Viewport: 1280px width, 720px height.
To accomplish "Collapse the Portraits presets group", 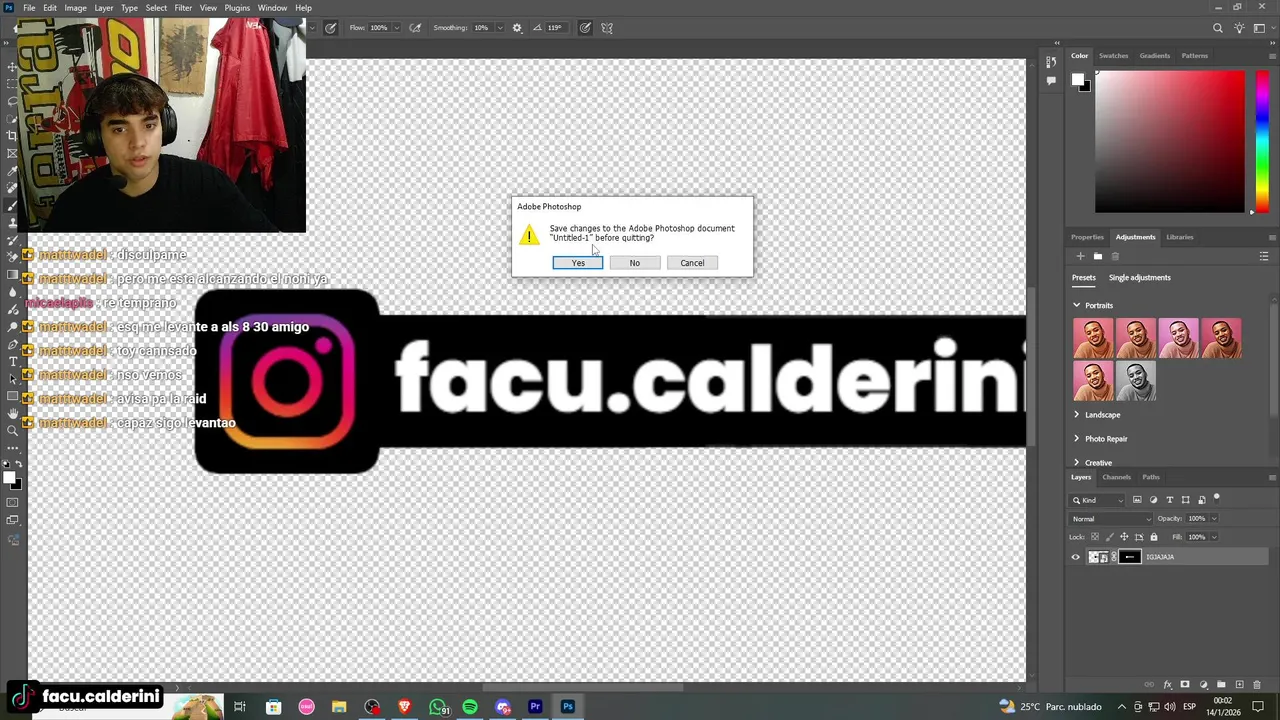I will pyautogui.click(x=1077, y=305).
